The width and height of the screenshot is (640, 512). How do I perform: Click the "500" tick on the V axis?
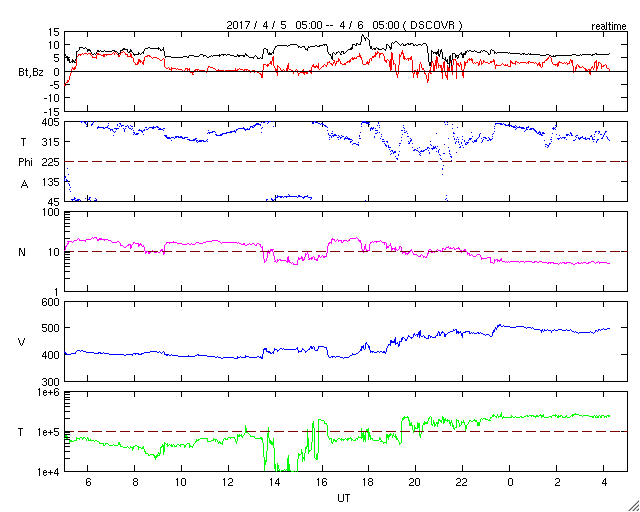click(51, 328)
